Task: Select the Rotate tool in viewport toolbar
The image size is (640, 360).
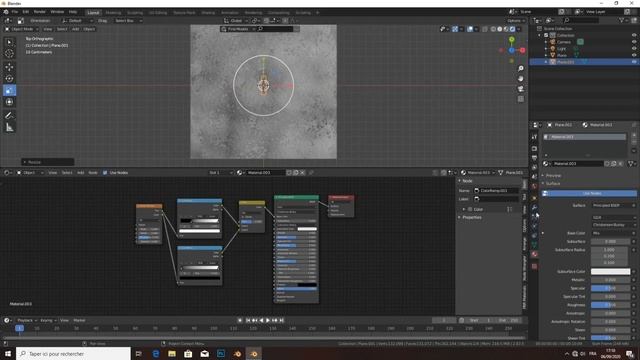Action: 9,78
